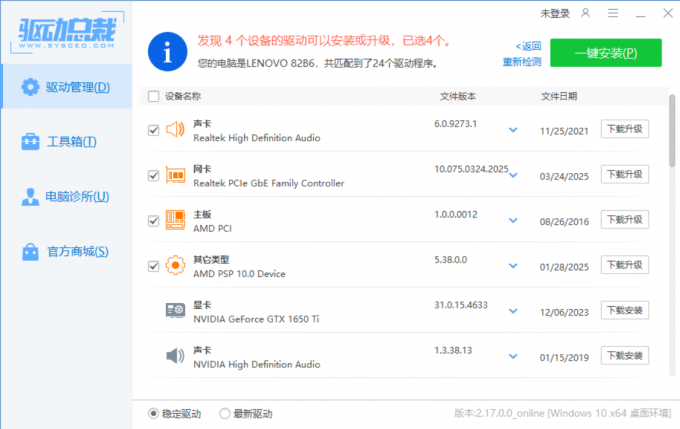The width and height of the screenshot is (680, 429).
Task: Click the <返回 link
Action: (x=528, y=46)
